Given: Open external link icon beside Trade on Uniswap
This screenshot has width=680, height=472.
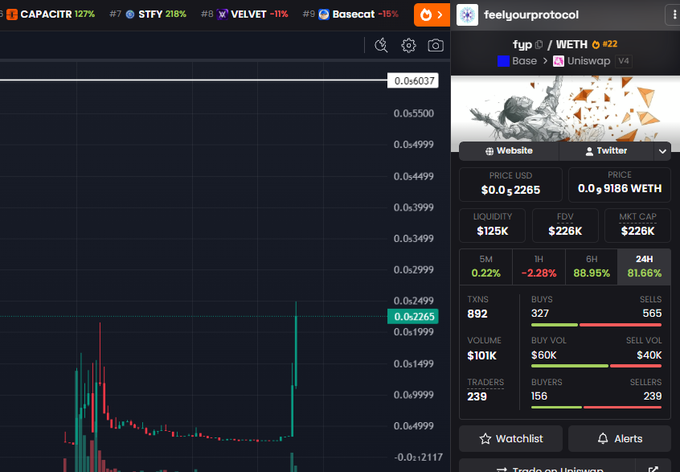Looking at the screenshot, I should click(x=653, y=469).
